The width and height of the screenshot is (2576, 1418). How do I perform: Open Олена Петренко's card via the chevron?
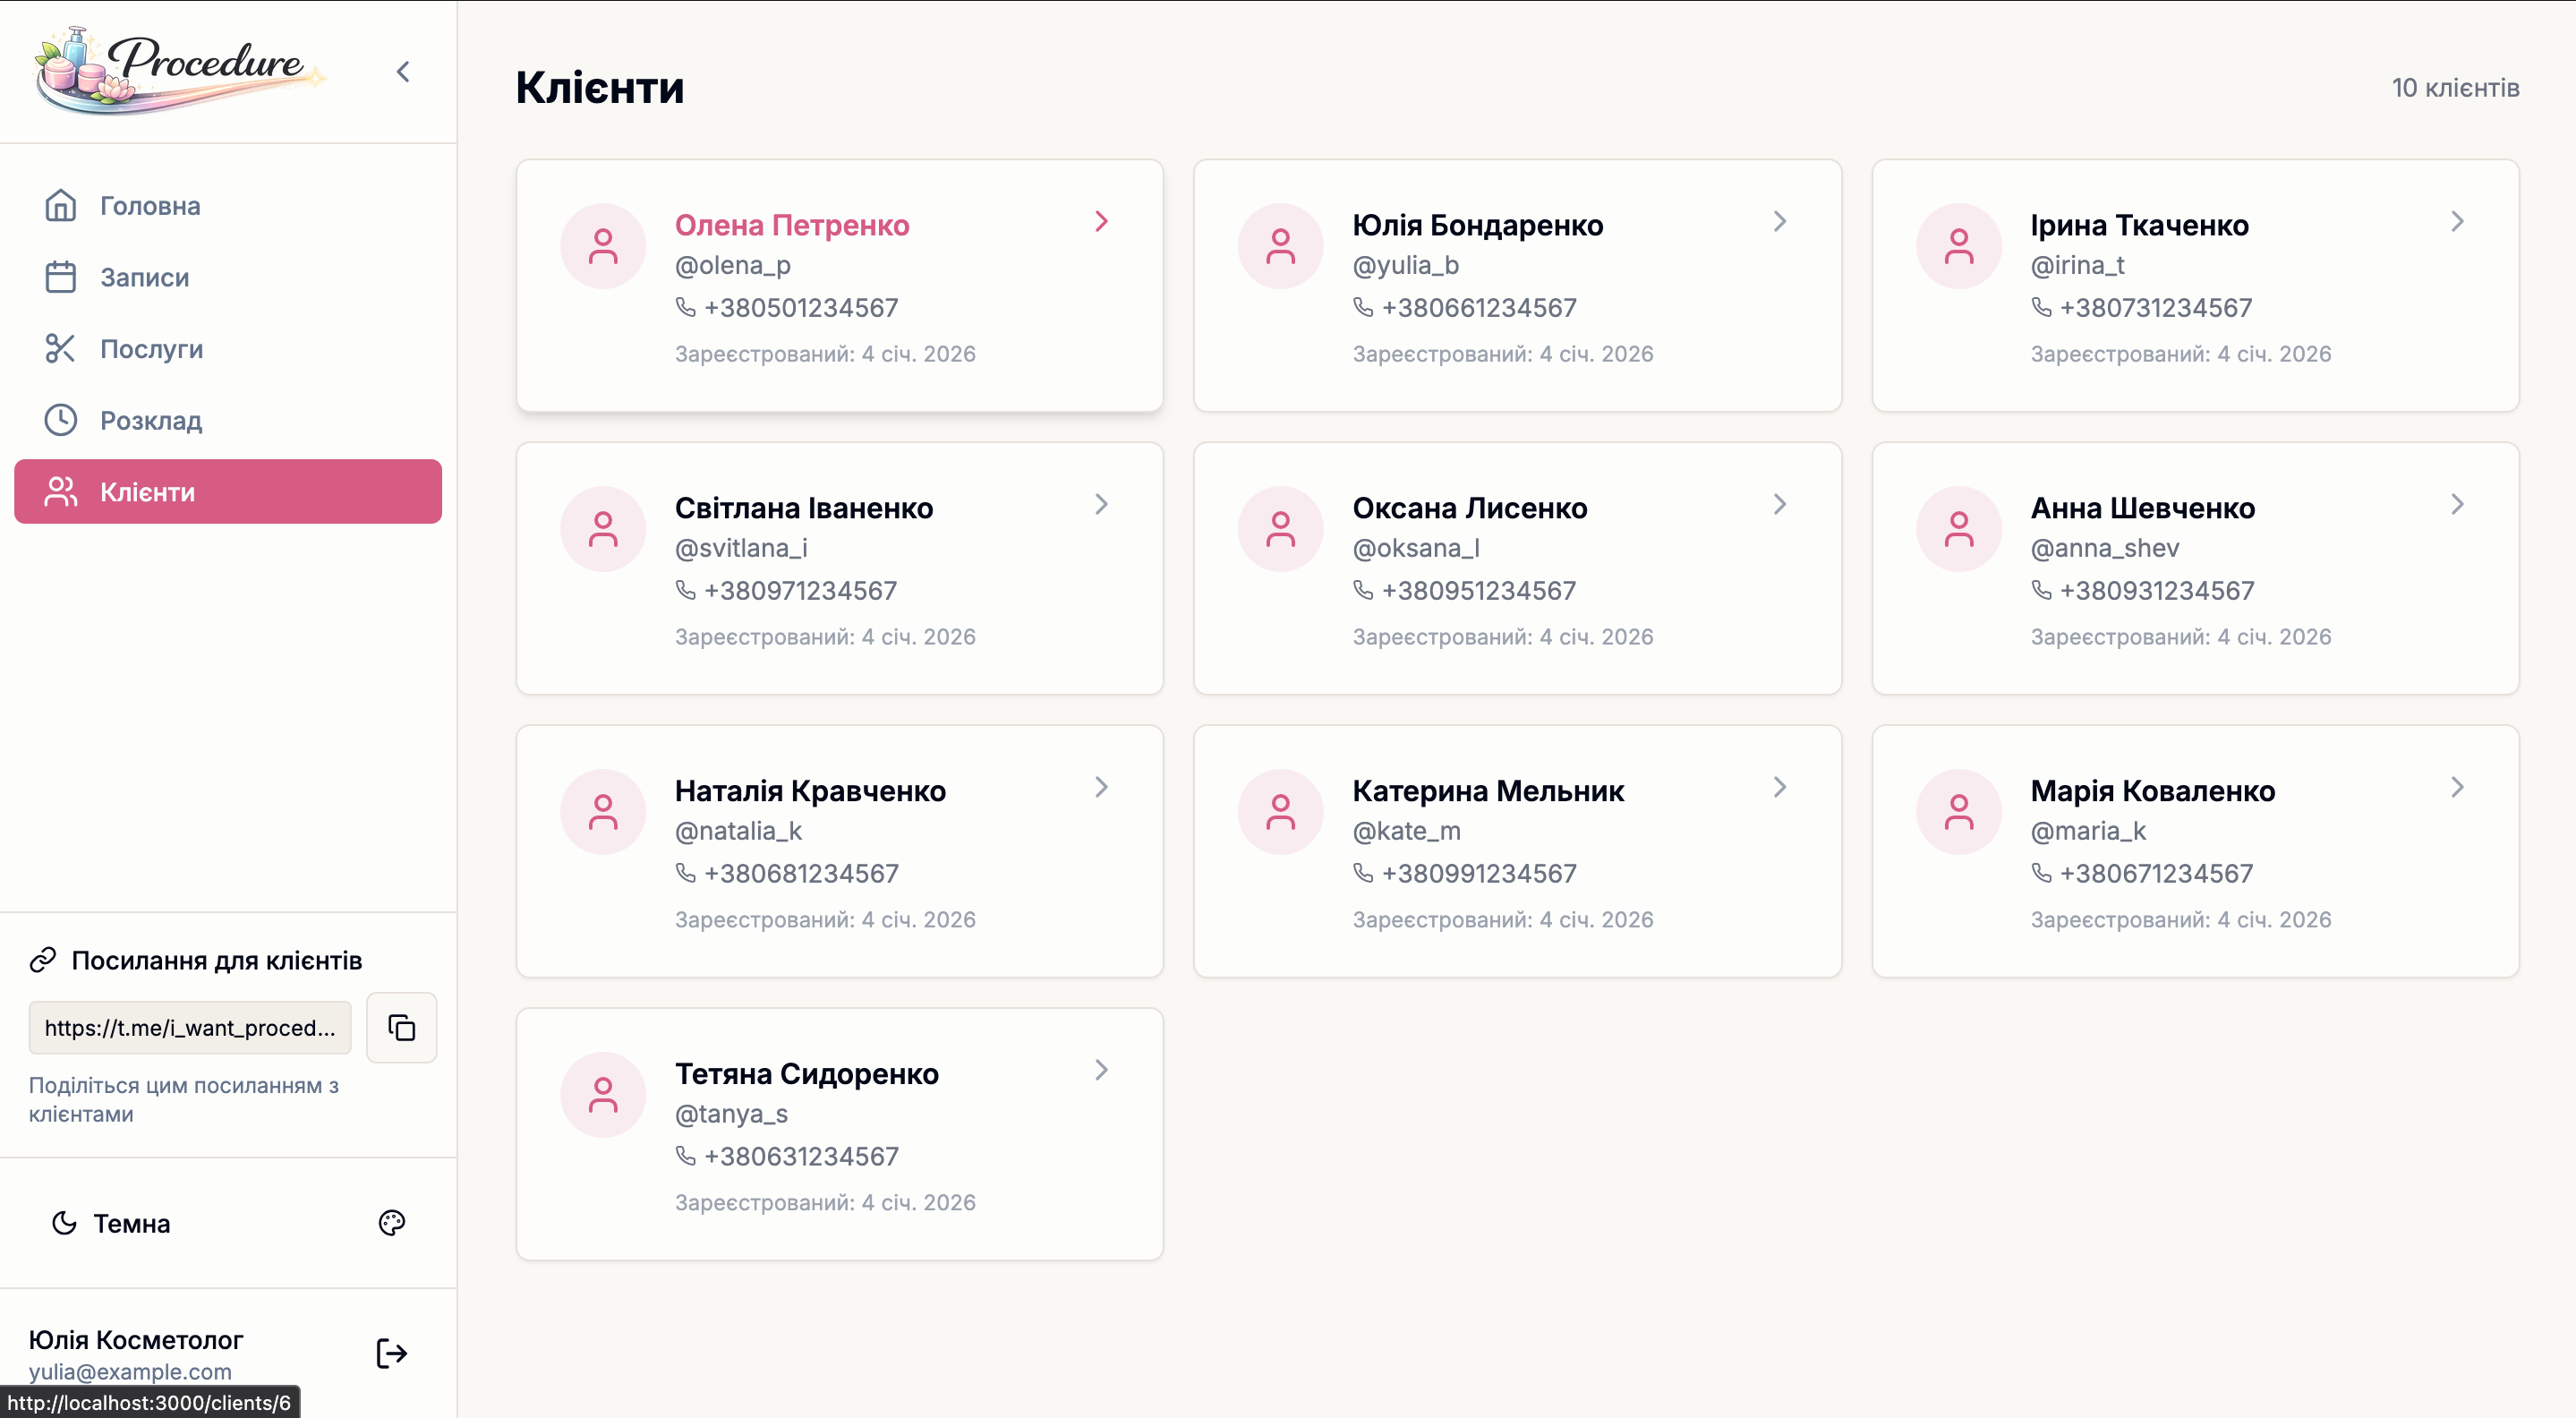click(x=1101, y=221)
